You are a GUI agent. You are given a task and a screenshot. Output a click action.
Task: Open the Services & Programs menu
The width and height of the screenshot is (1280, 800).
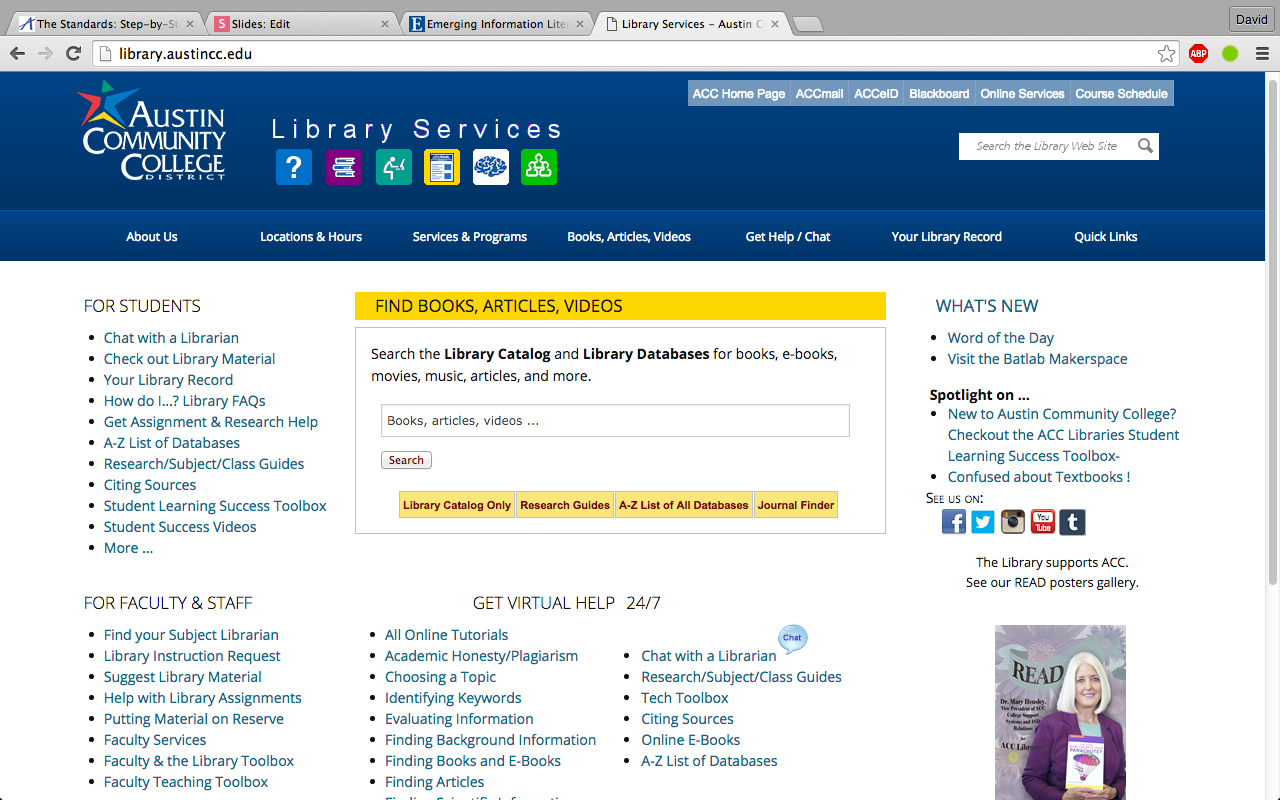point(470,237)
